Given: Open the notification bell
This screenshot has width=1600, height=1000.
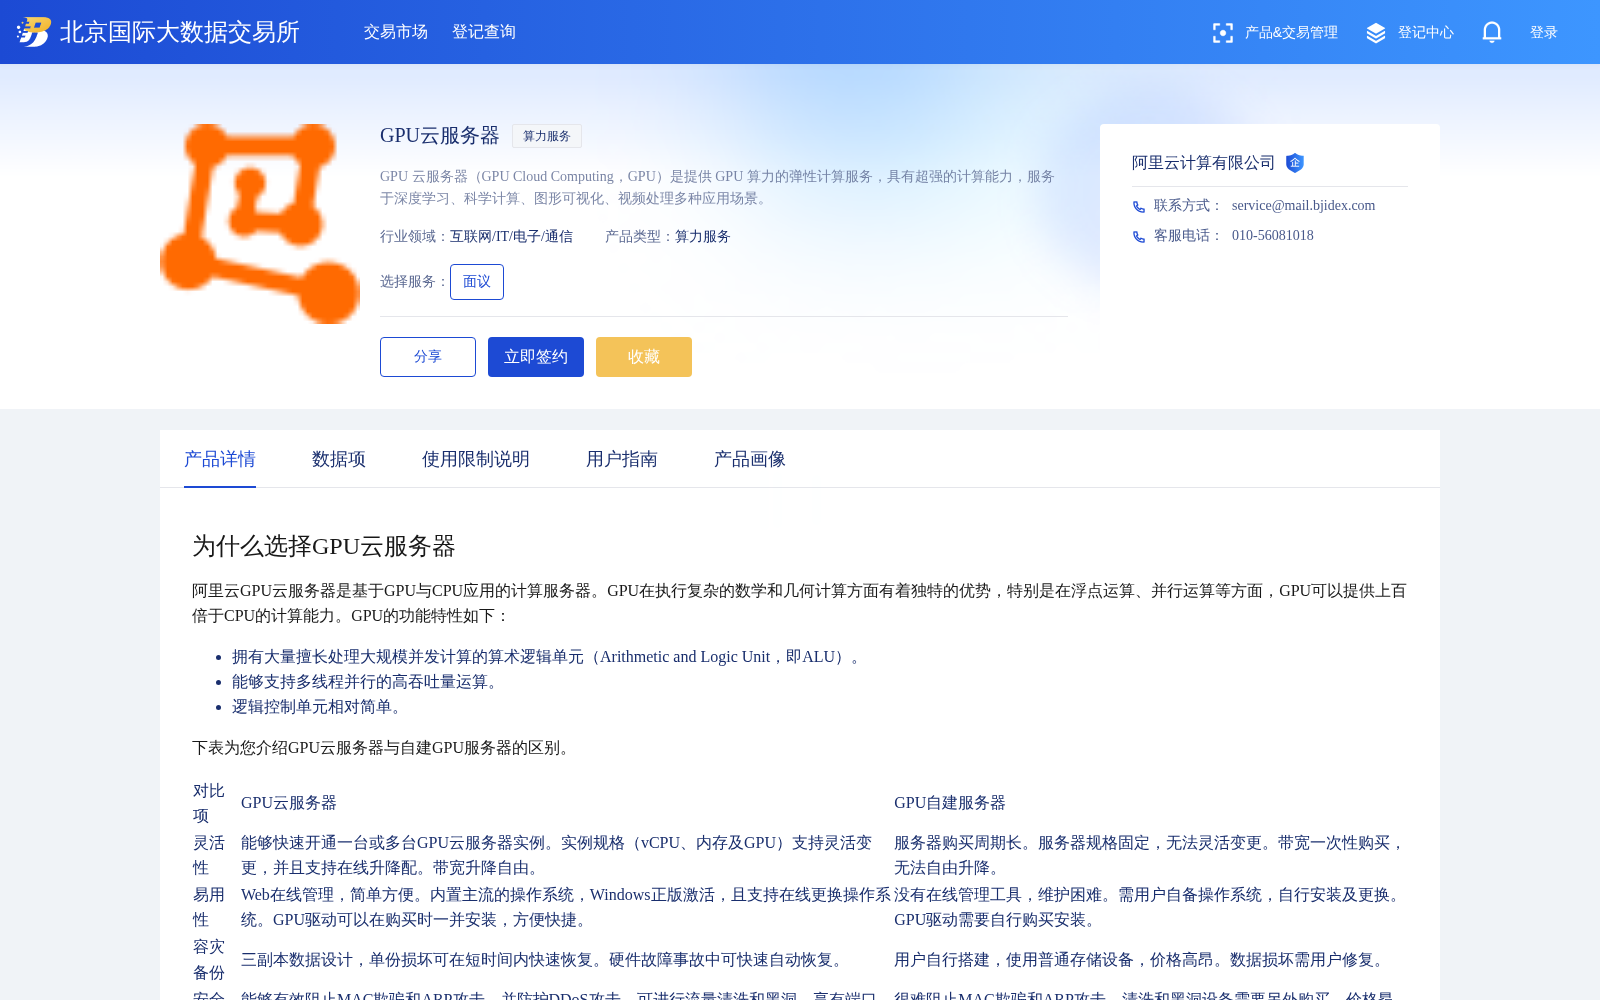Looking at the screenshot, I should (1492, 32).
